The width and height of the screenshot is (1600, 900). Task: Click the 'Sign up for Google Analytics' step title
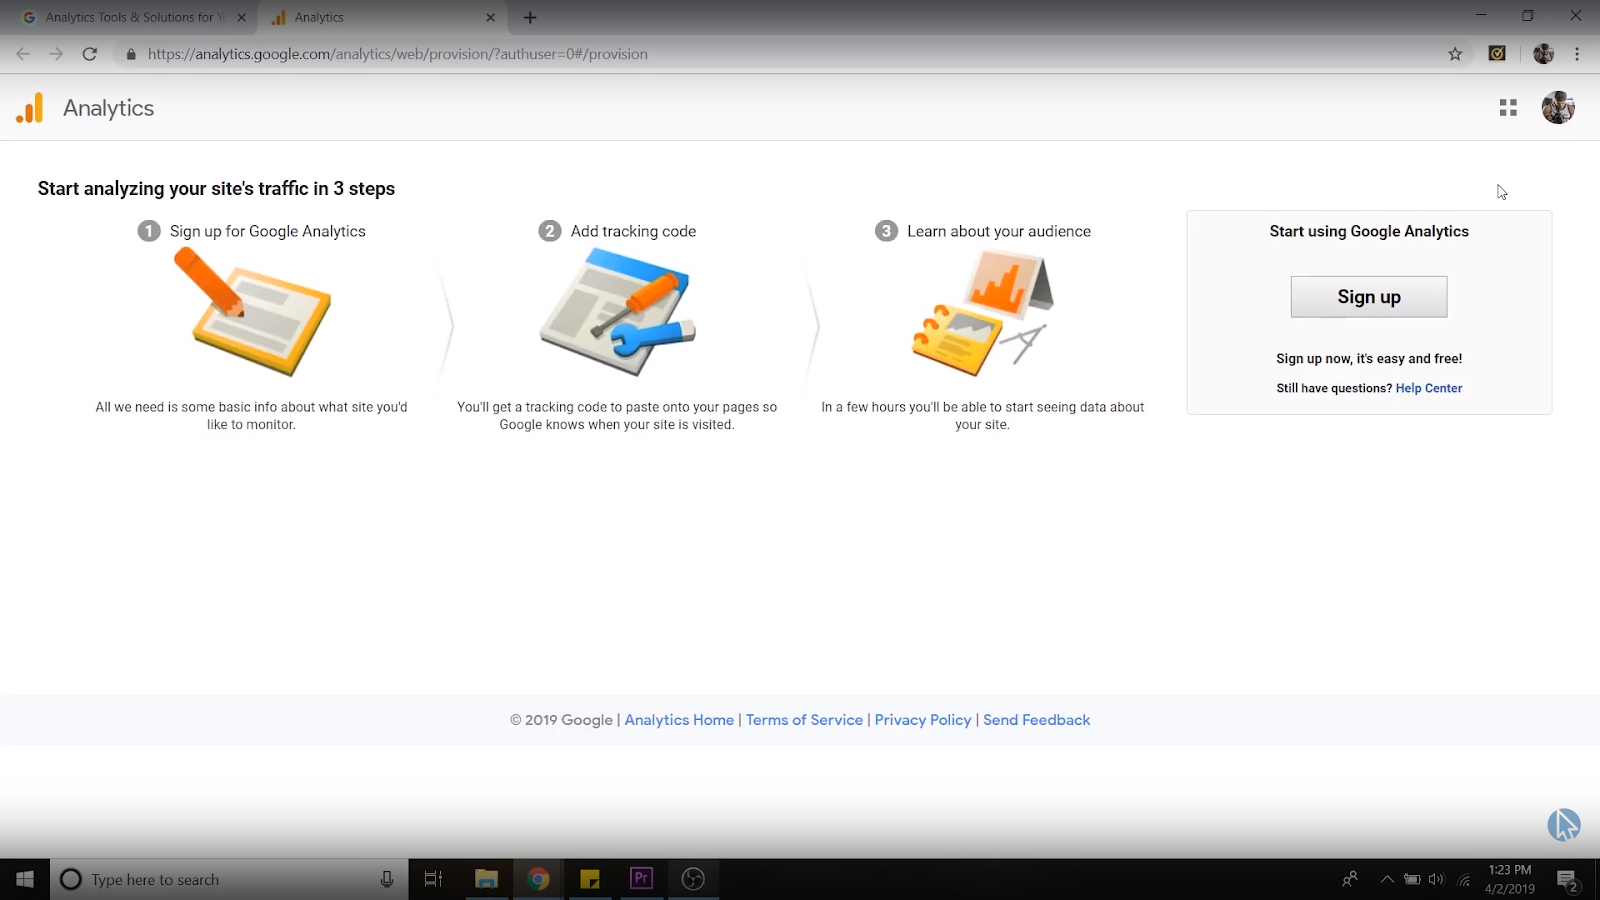click(x=267, y=231)
